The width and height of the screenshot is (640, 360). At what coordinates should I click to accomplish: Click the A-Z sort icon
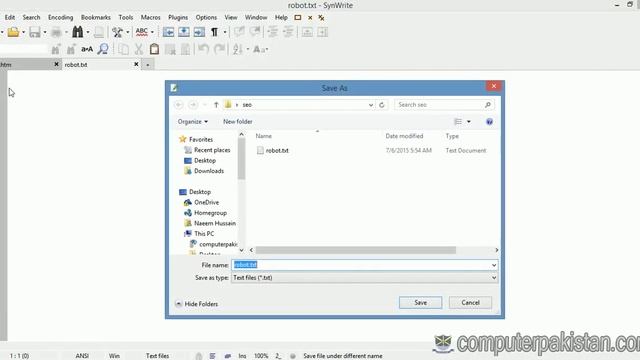238,49
